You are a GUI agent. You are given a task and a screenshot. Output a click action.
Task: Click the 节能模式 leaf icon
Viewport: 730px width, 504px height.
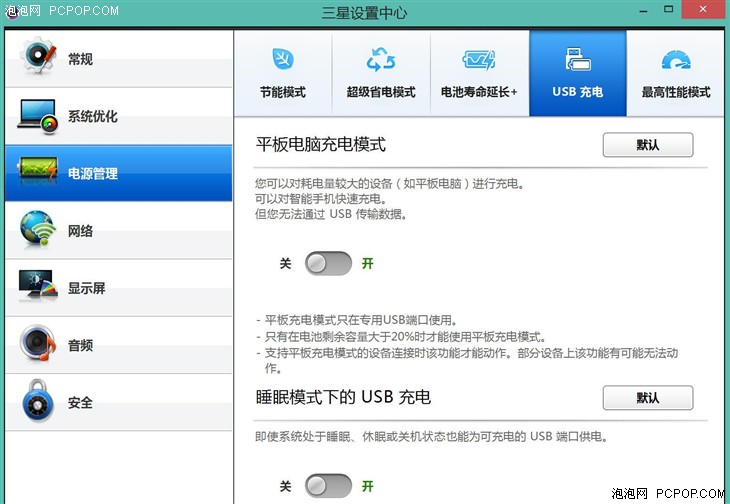(x=283, y=59)
